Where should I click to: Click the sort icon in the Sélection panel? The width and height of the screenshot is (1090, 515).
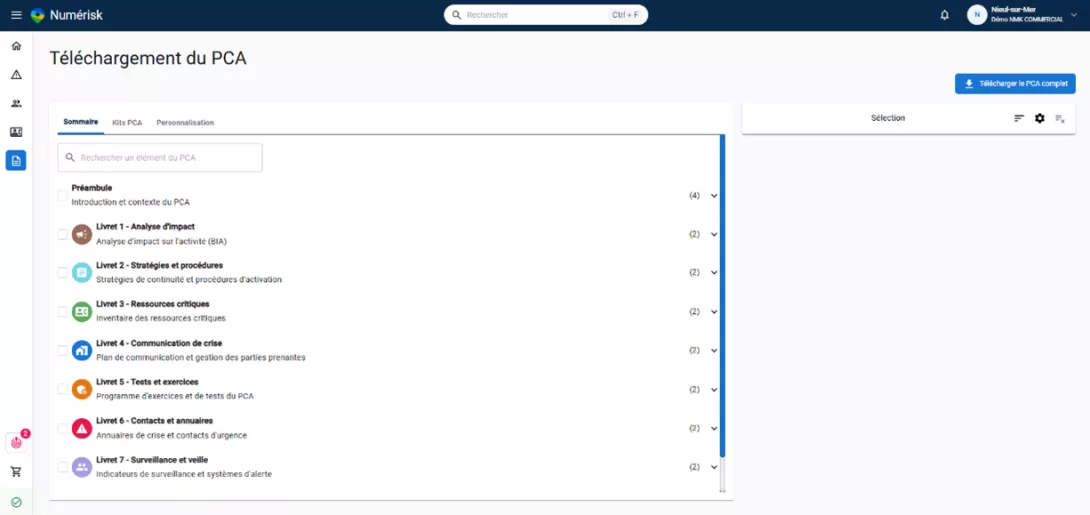[x=1019, y=118]
